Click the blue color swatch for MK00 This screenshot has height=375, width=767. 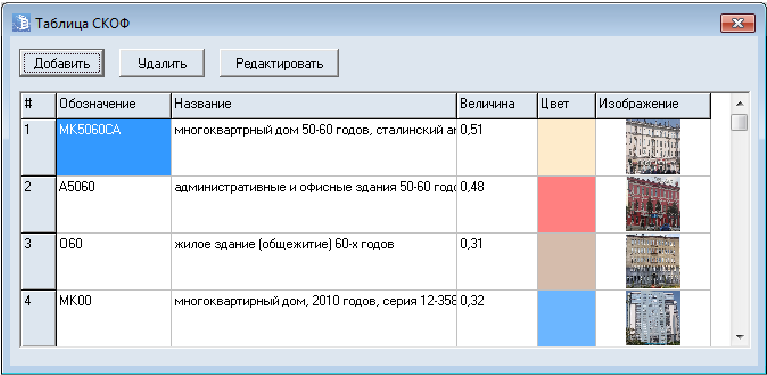click(566, 318)
